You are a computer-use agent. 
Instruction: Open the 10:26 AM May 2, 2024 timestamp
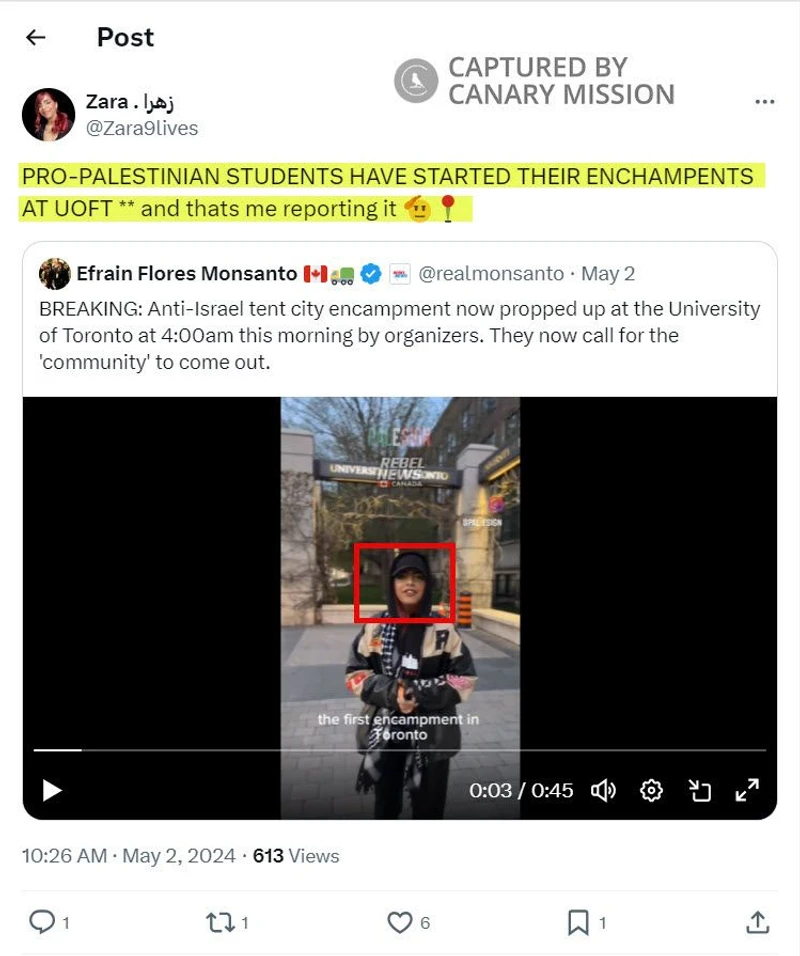pos(129,856)
